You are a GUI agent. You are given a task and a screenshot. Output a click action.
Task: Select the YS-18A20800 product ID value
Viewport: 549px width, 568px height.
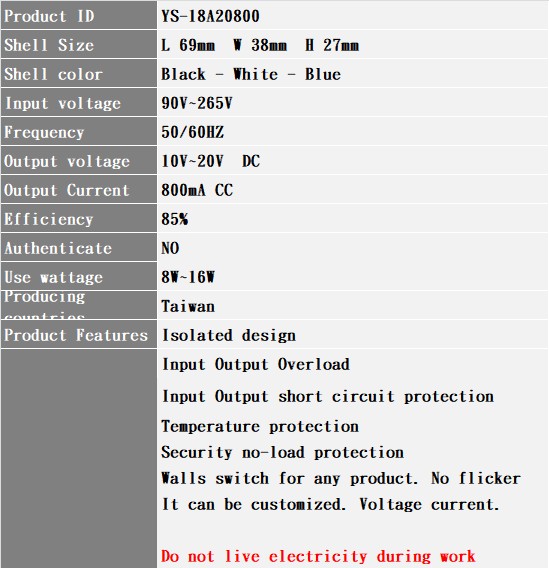pyautogui.click(x=210, y=16)
